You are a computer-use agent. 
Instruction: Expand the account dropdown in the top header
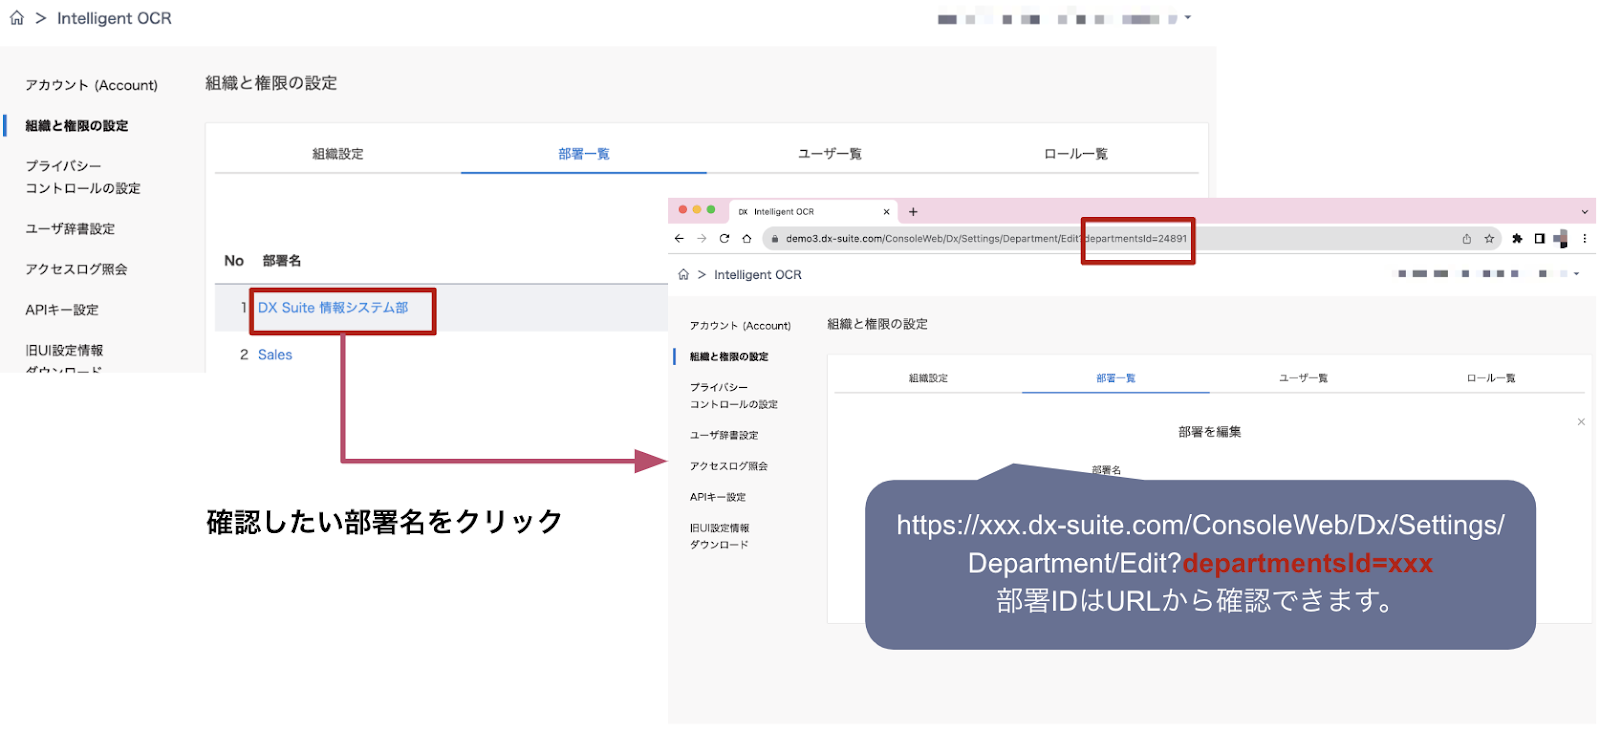point(1187,18)
